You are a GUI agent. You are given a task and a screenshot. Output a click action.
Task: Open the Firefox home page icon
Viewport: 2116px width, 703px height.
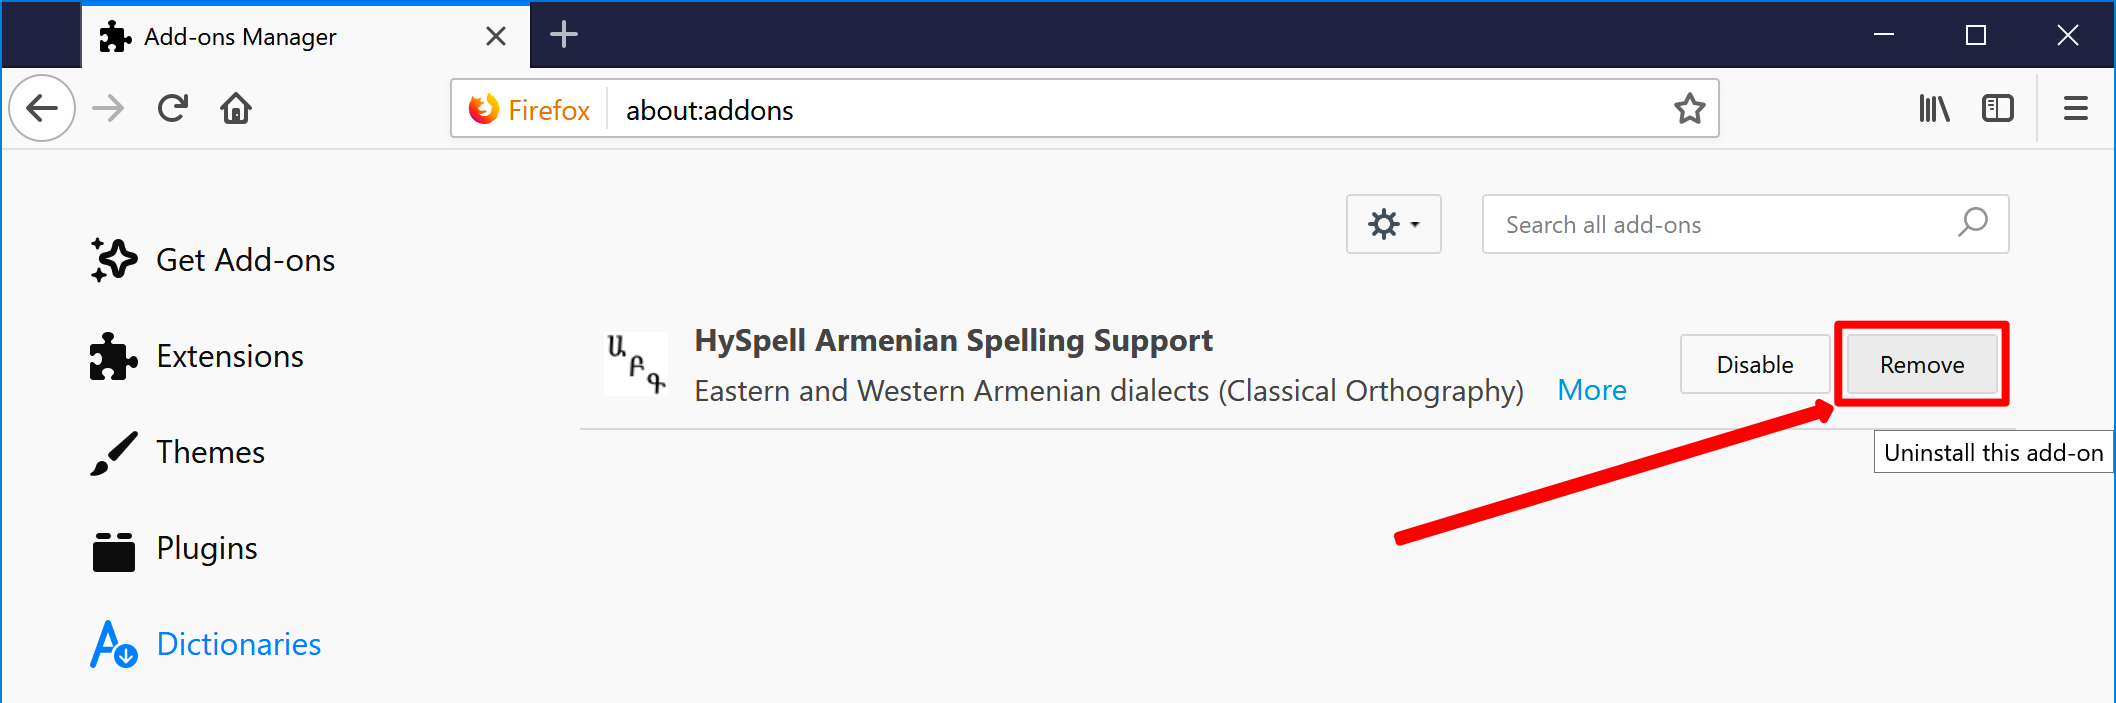pos(236,108)
